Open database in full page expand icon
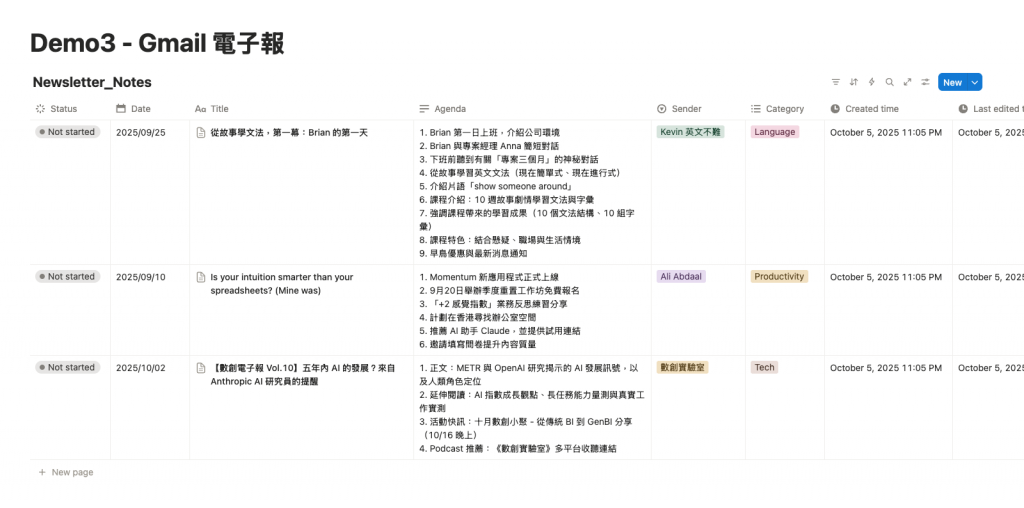The width and height of the screenshot is (1024, 508). (x=907, y=82)
